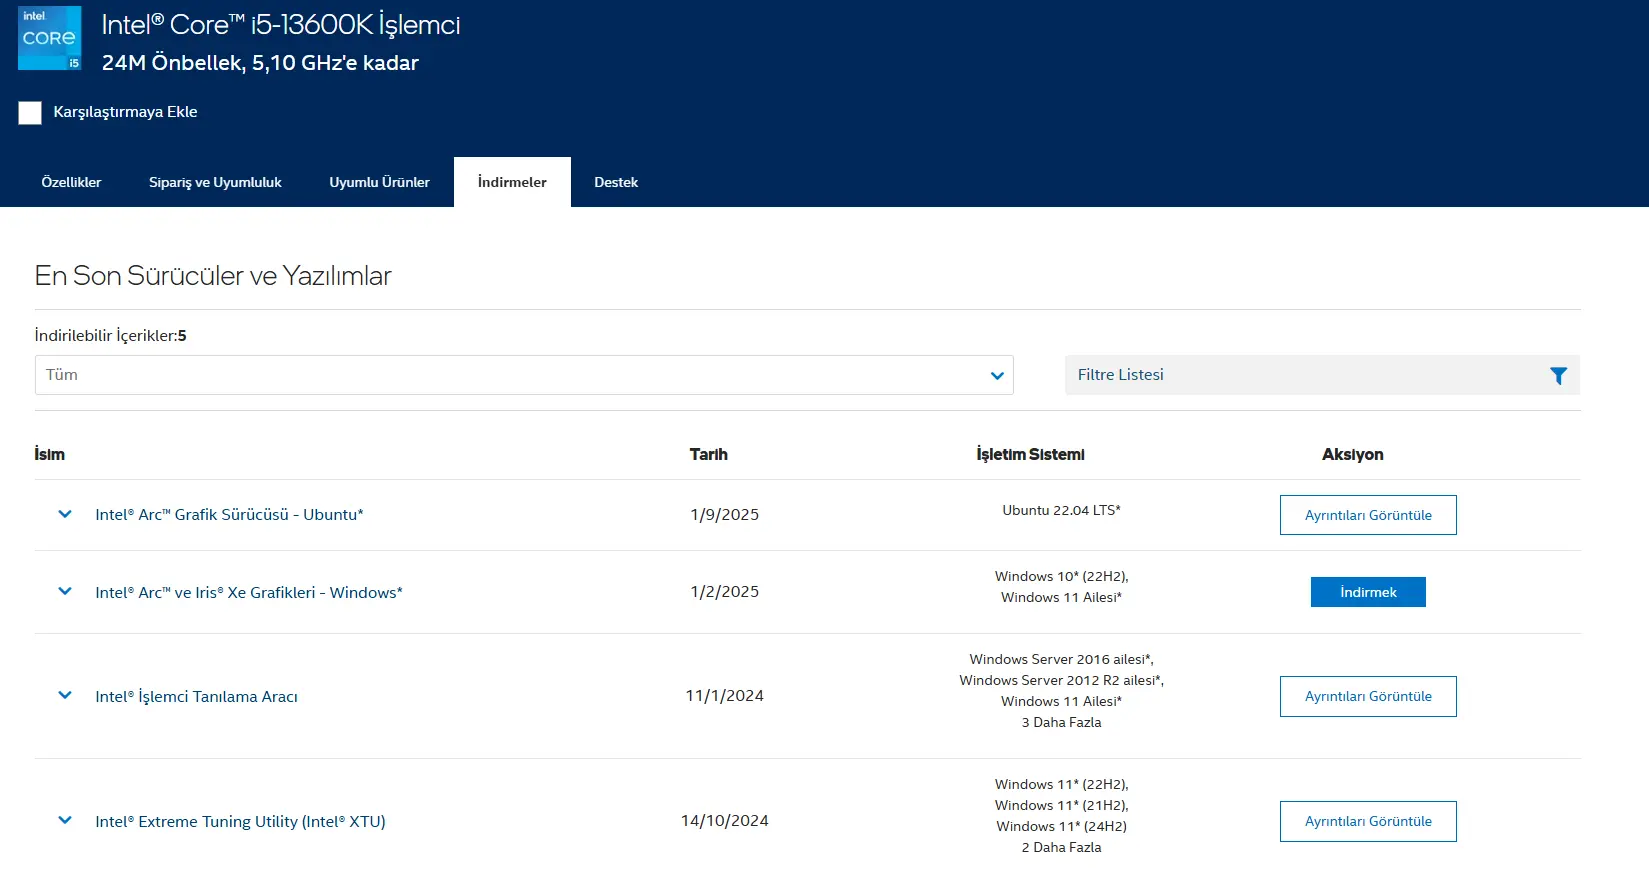The width and height of the screenshot is (1649, 871).
Task: Click the İndirilebilir İçerikler count text
Action: (x=110, y=336)
